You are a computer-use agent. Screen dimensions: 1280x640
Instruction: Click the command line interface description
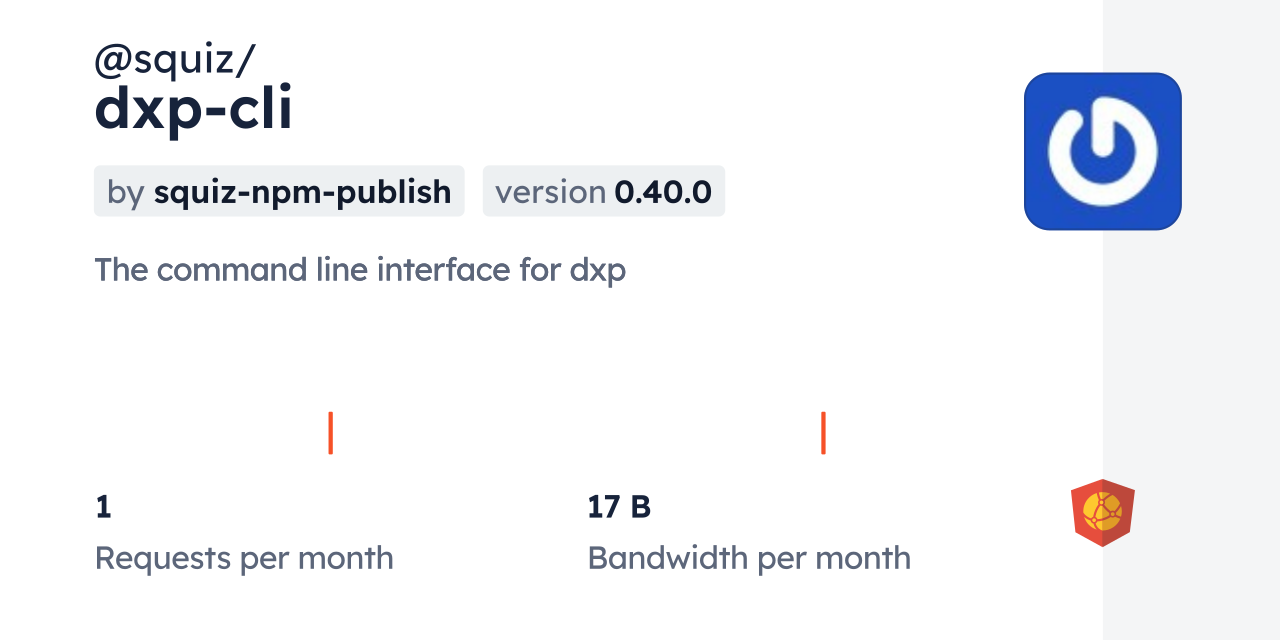point(360,270)
